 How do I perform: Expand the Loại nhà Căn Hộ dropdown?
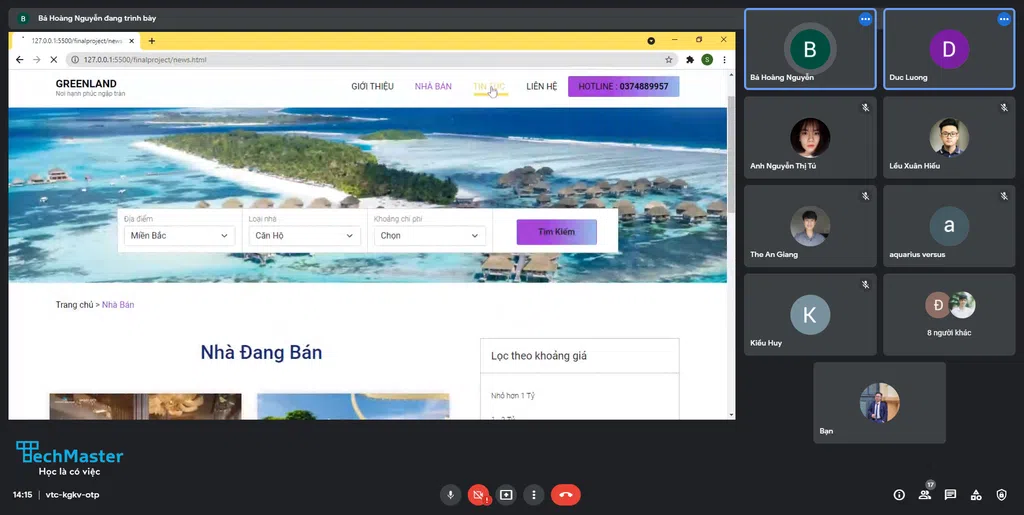[304, 236]
